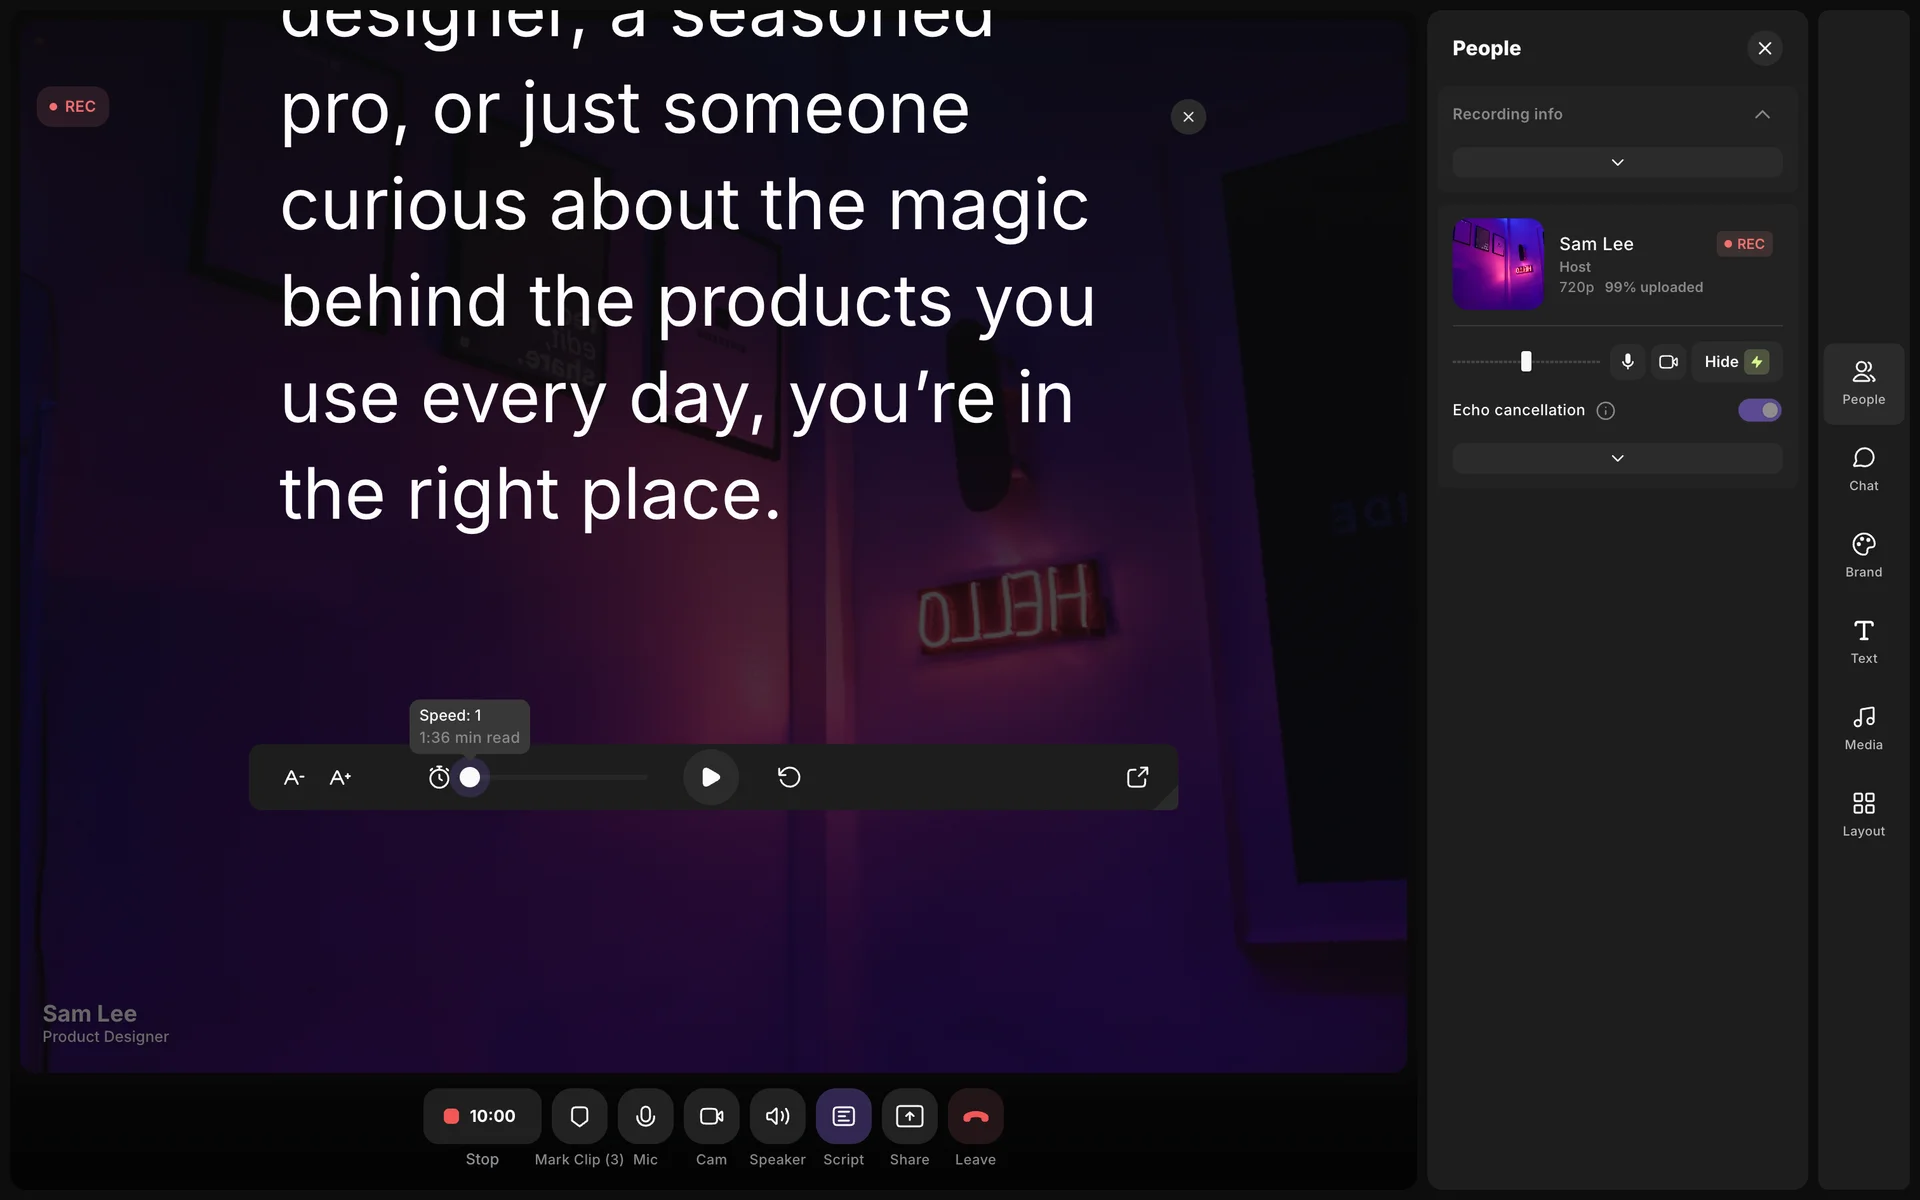Pop out the teleprompter in new window
Screen dimensions: 1920x1200
(x=1137, y=777)
